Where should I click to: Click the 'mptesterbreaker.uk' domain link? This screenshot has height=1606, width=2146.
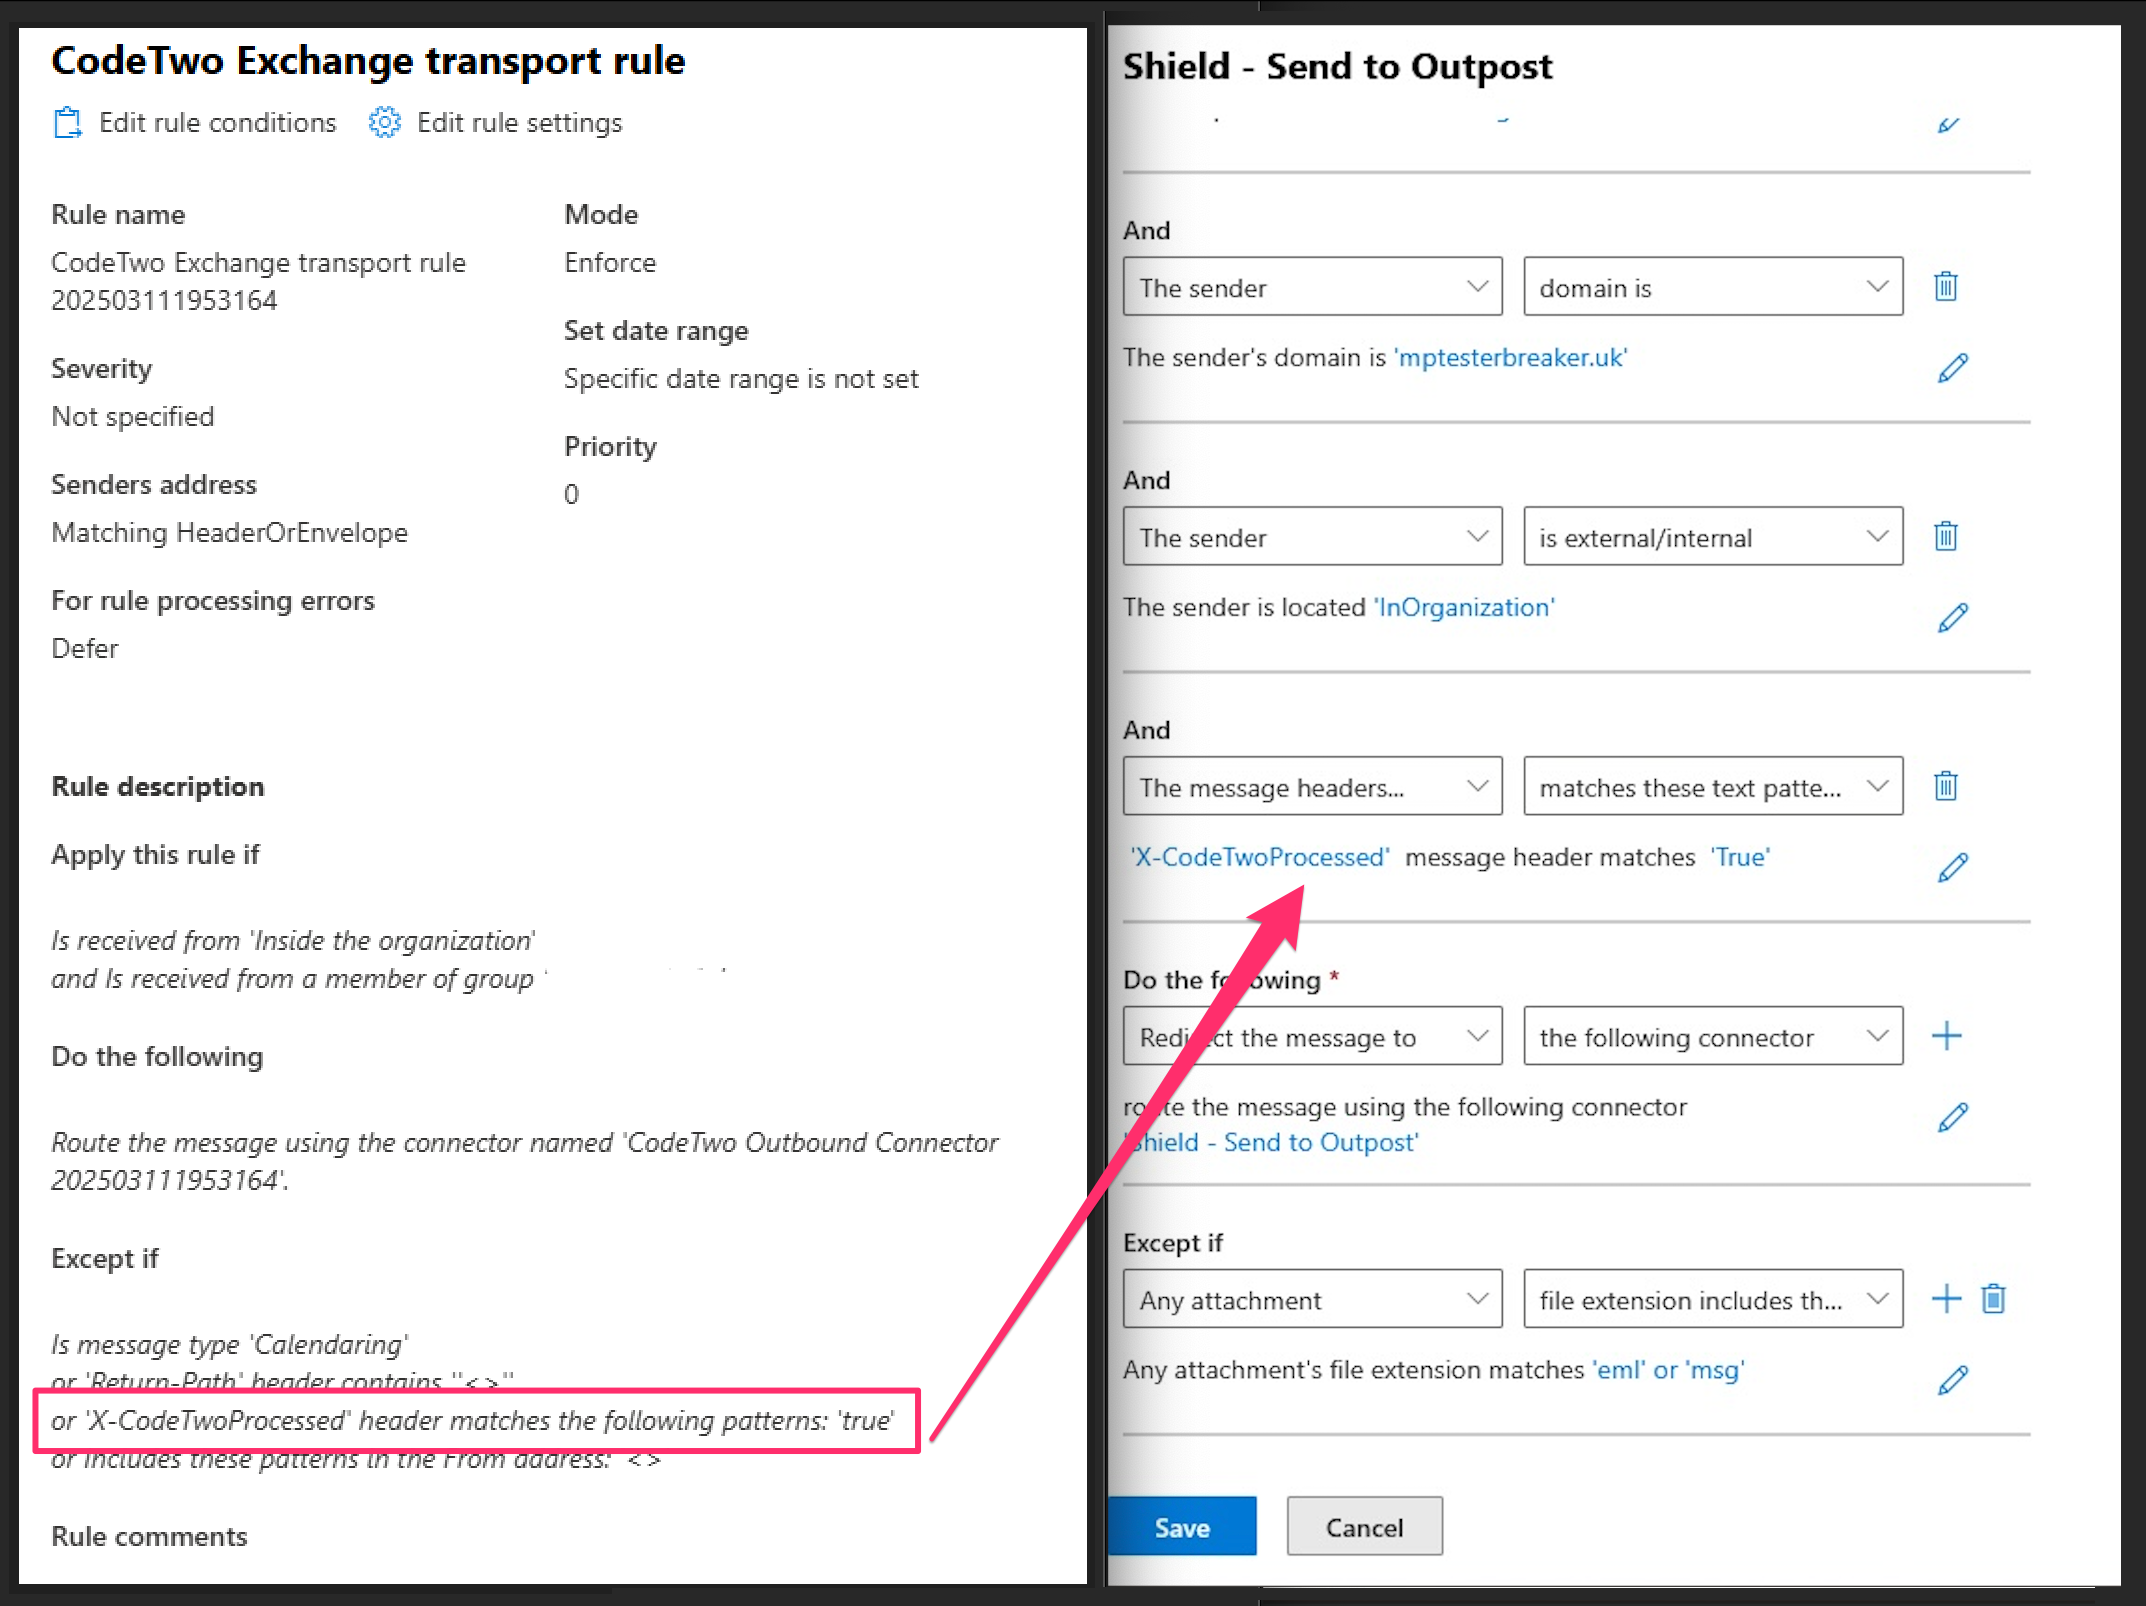click(x=1510, y=357)
